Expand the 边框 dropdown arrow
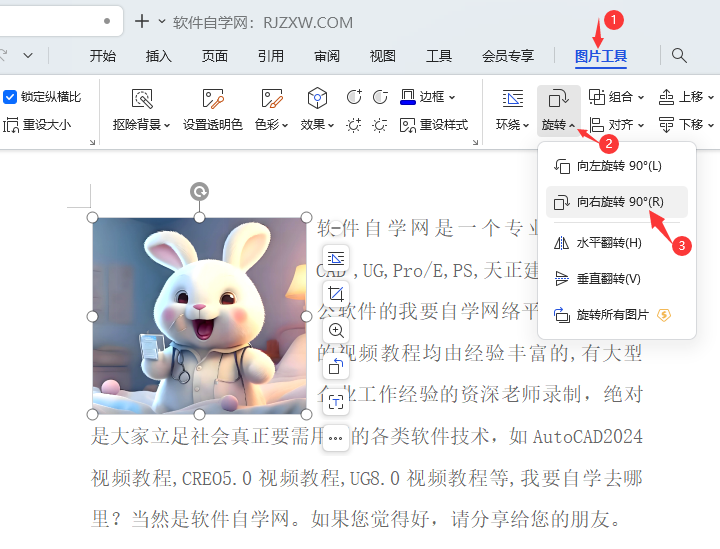Image resolution: width=720 pixels, height=549 pixels. [452, 97]
